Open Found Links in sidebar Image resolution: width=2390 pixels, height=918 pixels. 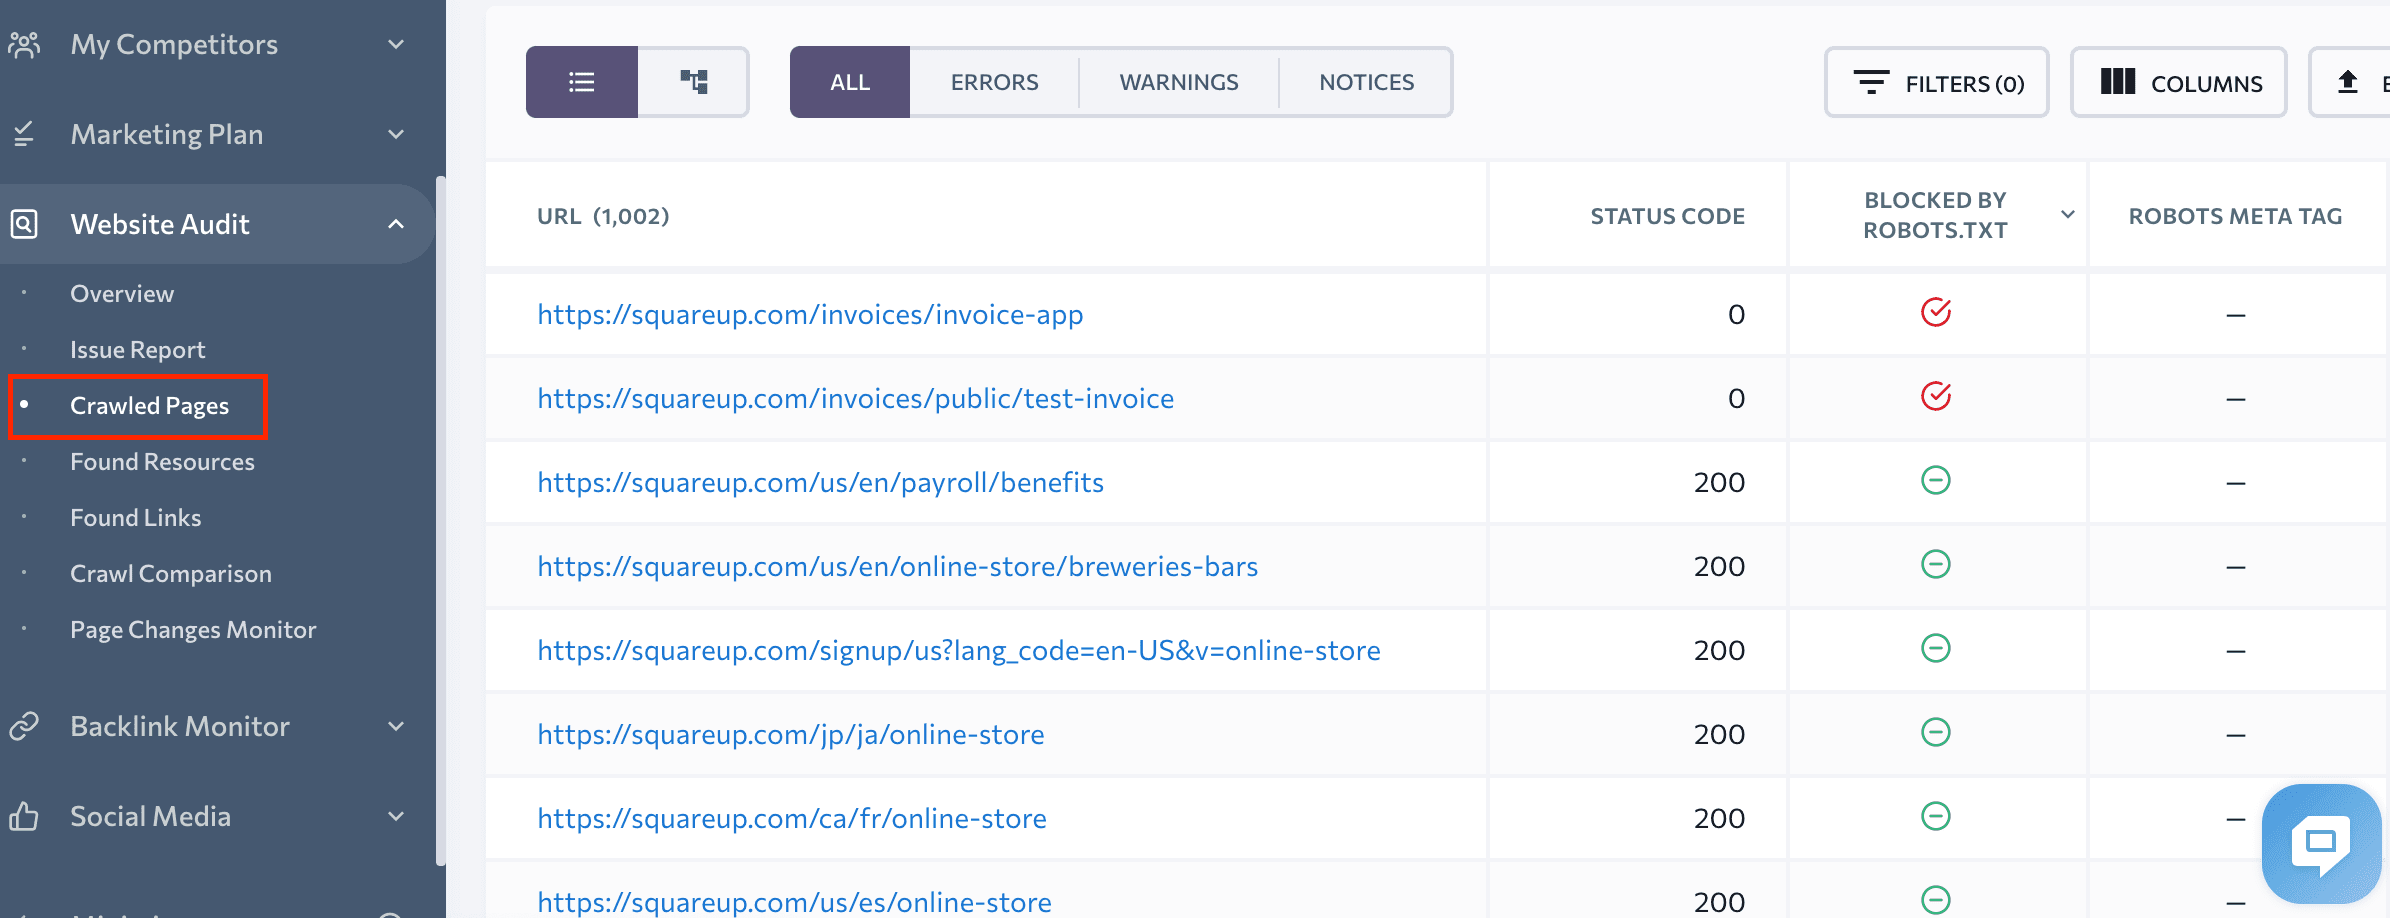pos(135,518)
